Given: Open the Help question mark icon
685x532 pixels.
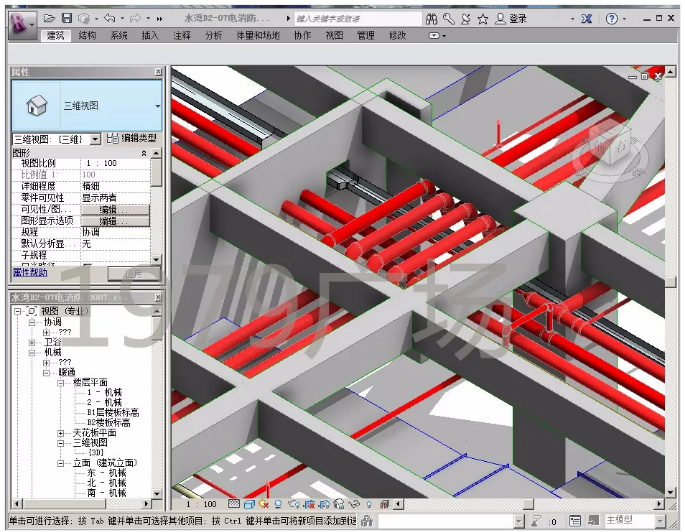Looking at the screenshot, I should pyautogui.click(x=612, y=19).
